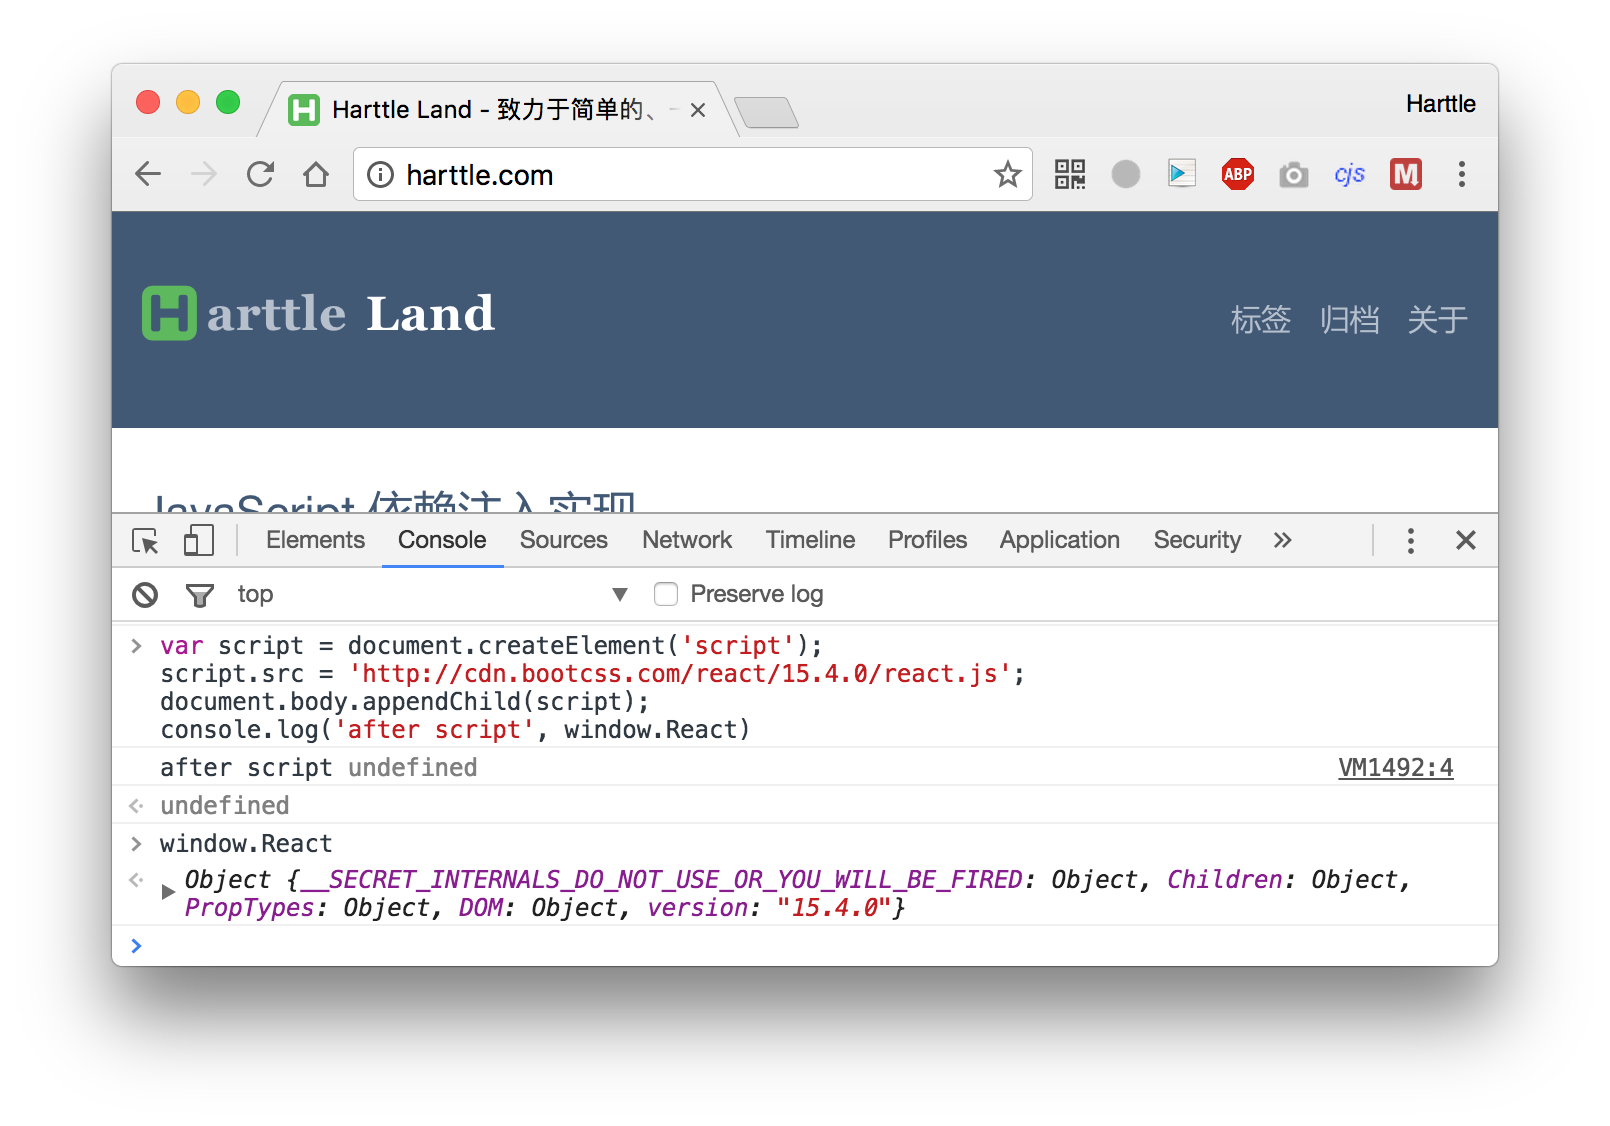Screen dimensions: 1610x1126
Task: Click the camera screenshot extension icon
Action: [x=1293, y=174]
